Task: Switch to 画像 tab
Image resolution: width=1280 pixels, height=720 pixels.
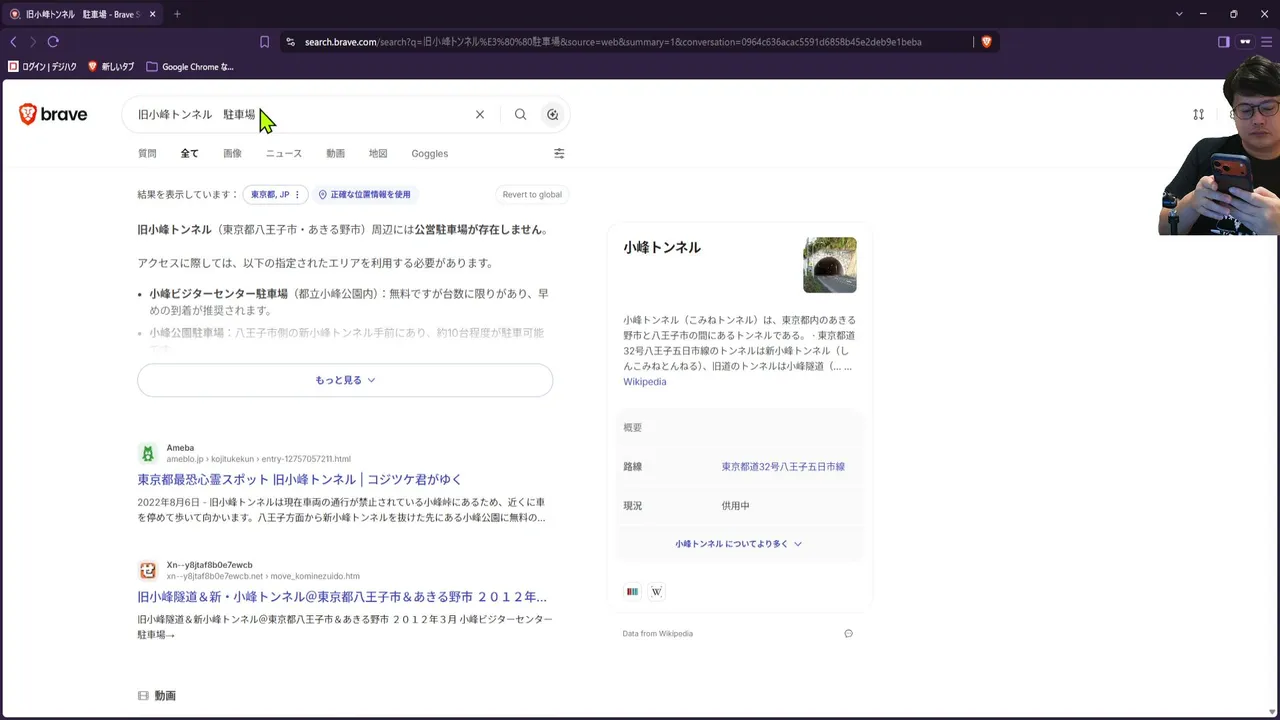Action: (x=232, y=153)
